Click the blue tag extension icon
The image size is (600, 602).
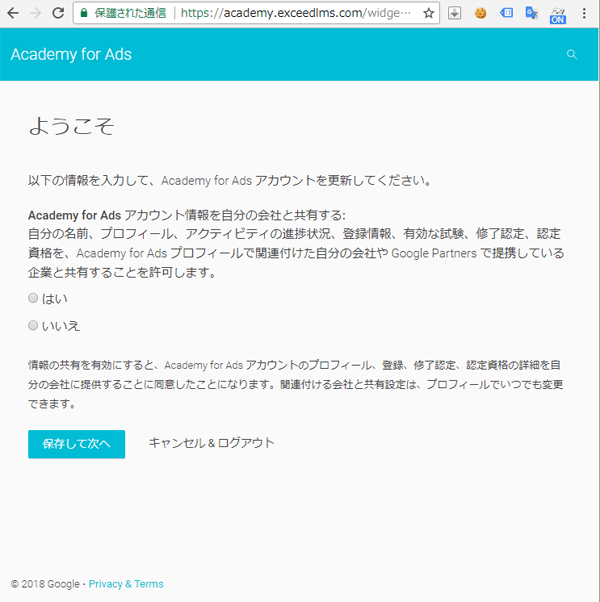tap(506, 13)
